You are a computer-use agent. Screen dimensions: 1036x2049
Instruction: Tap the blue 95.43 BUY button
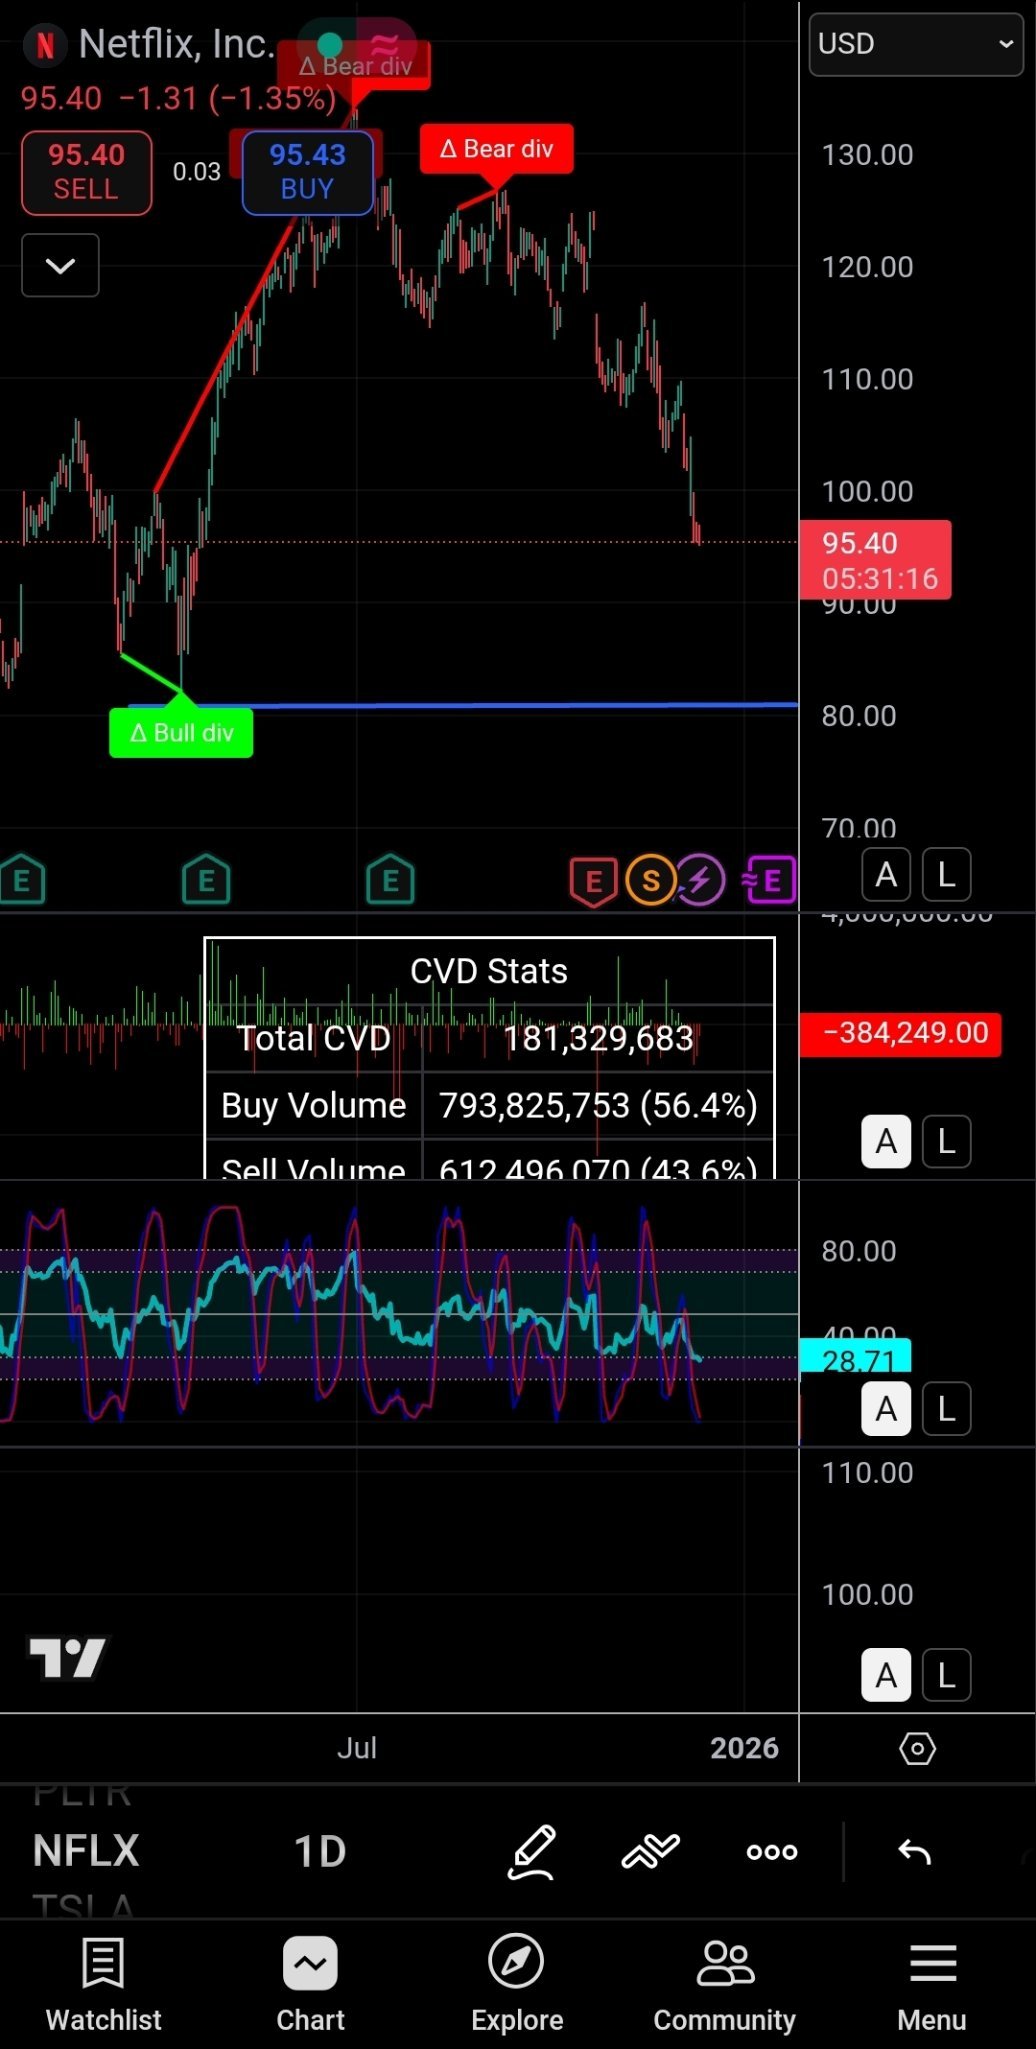pos(307,172)
